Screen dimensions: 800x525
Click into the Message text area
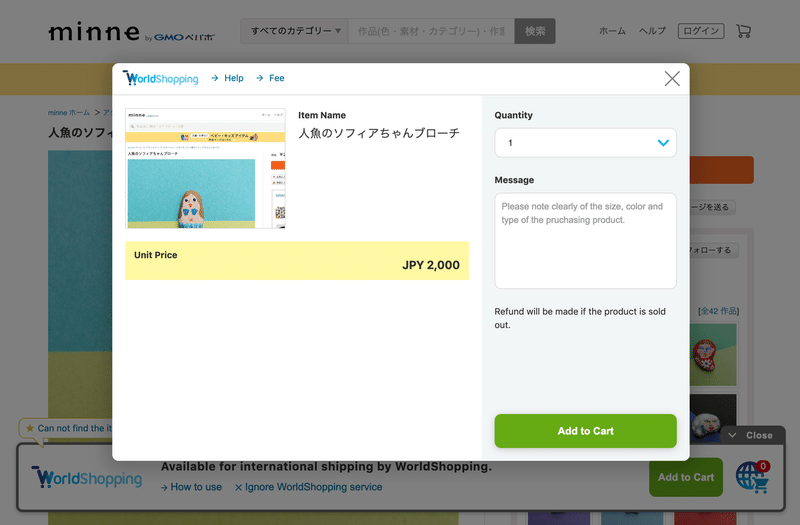point(585,240)
